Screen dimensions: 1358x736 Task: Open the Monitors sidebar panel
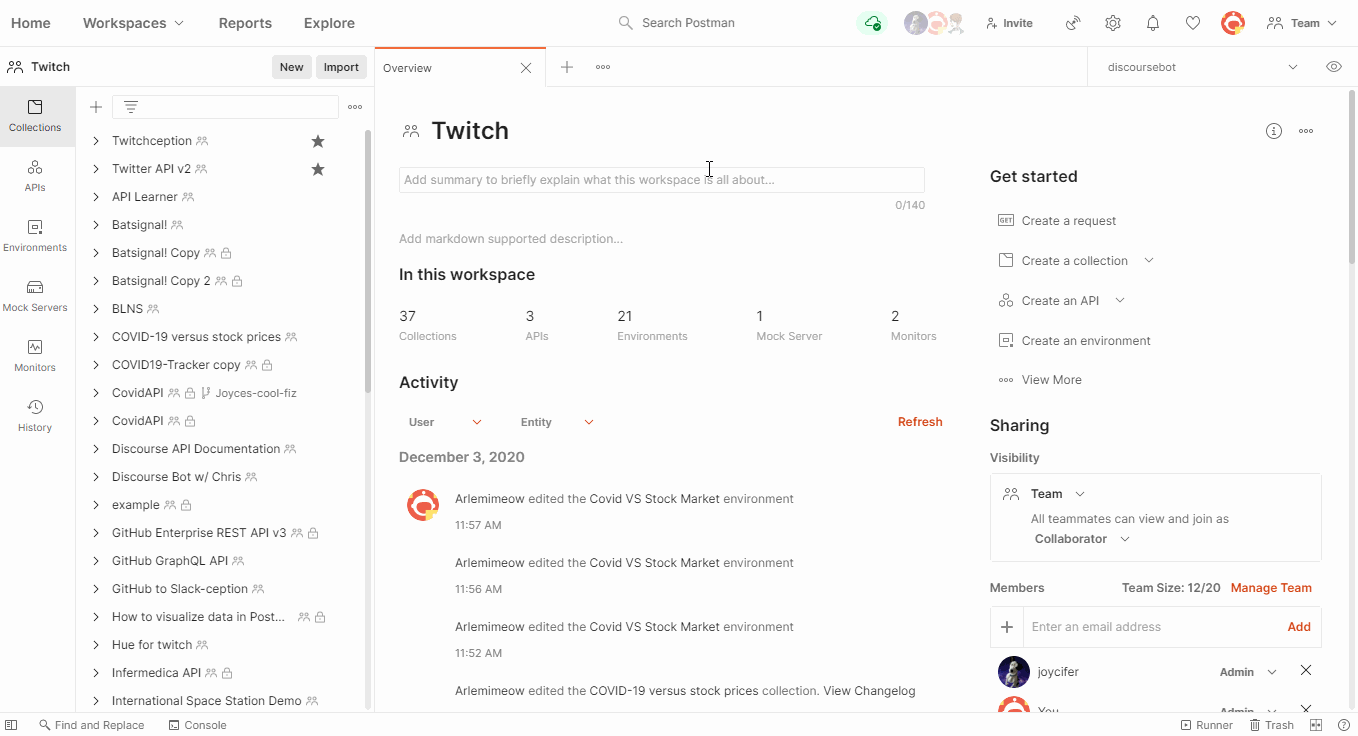tap(35, 356)
